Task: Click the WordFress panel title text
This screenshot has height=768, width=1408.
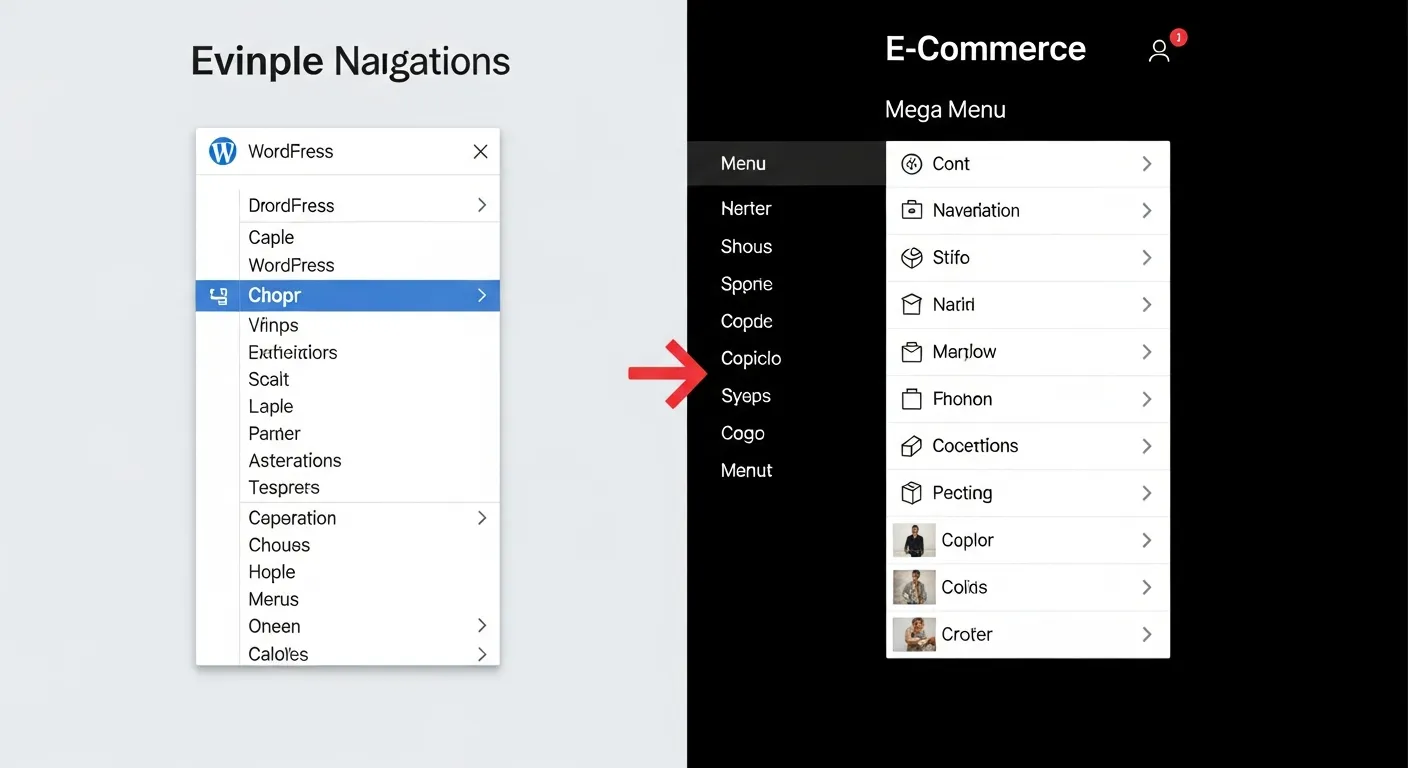Action: (290, 152)
